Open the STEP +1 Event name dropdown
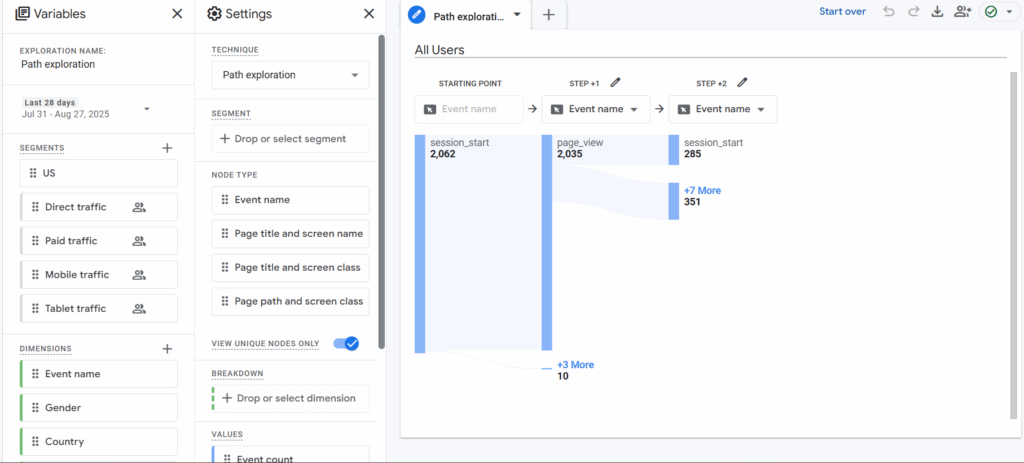Screen dimensions: 1024x463 [596, 109]
